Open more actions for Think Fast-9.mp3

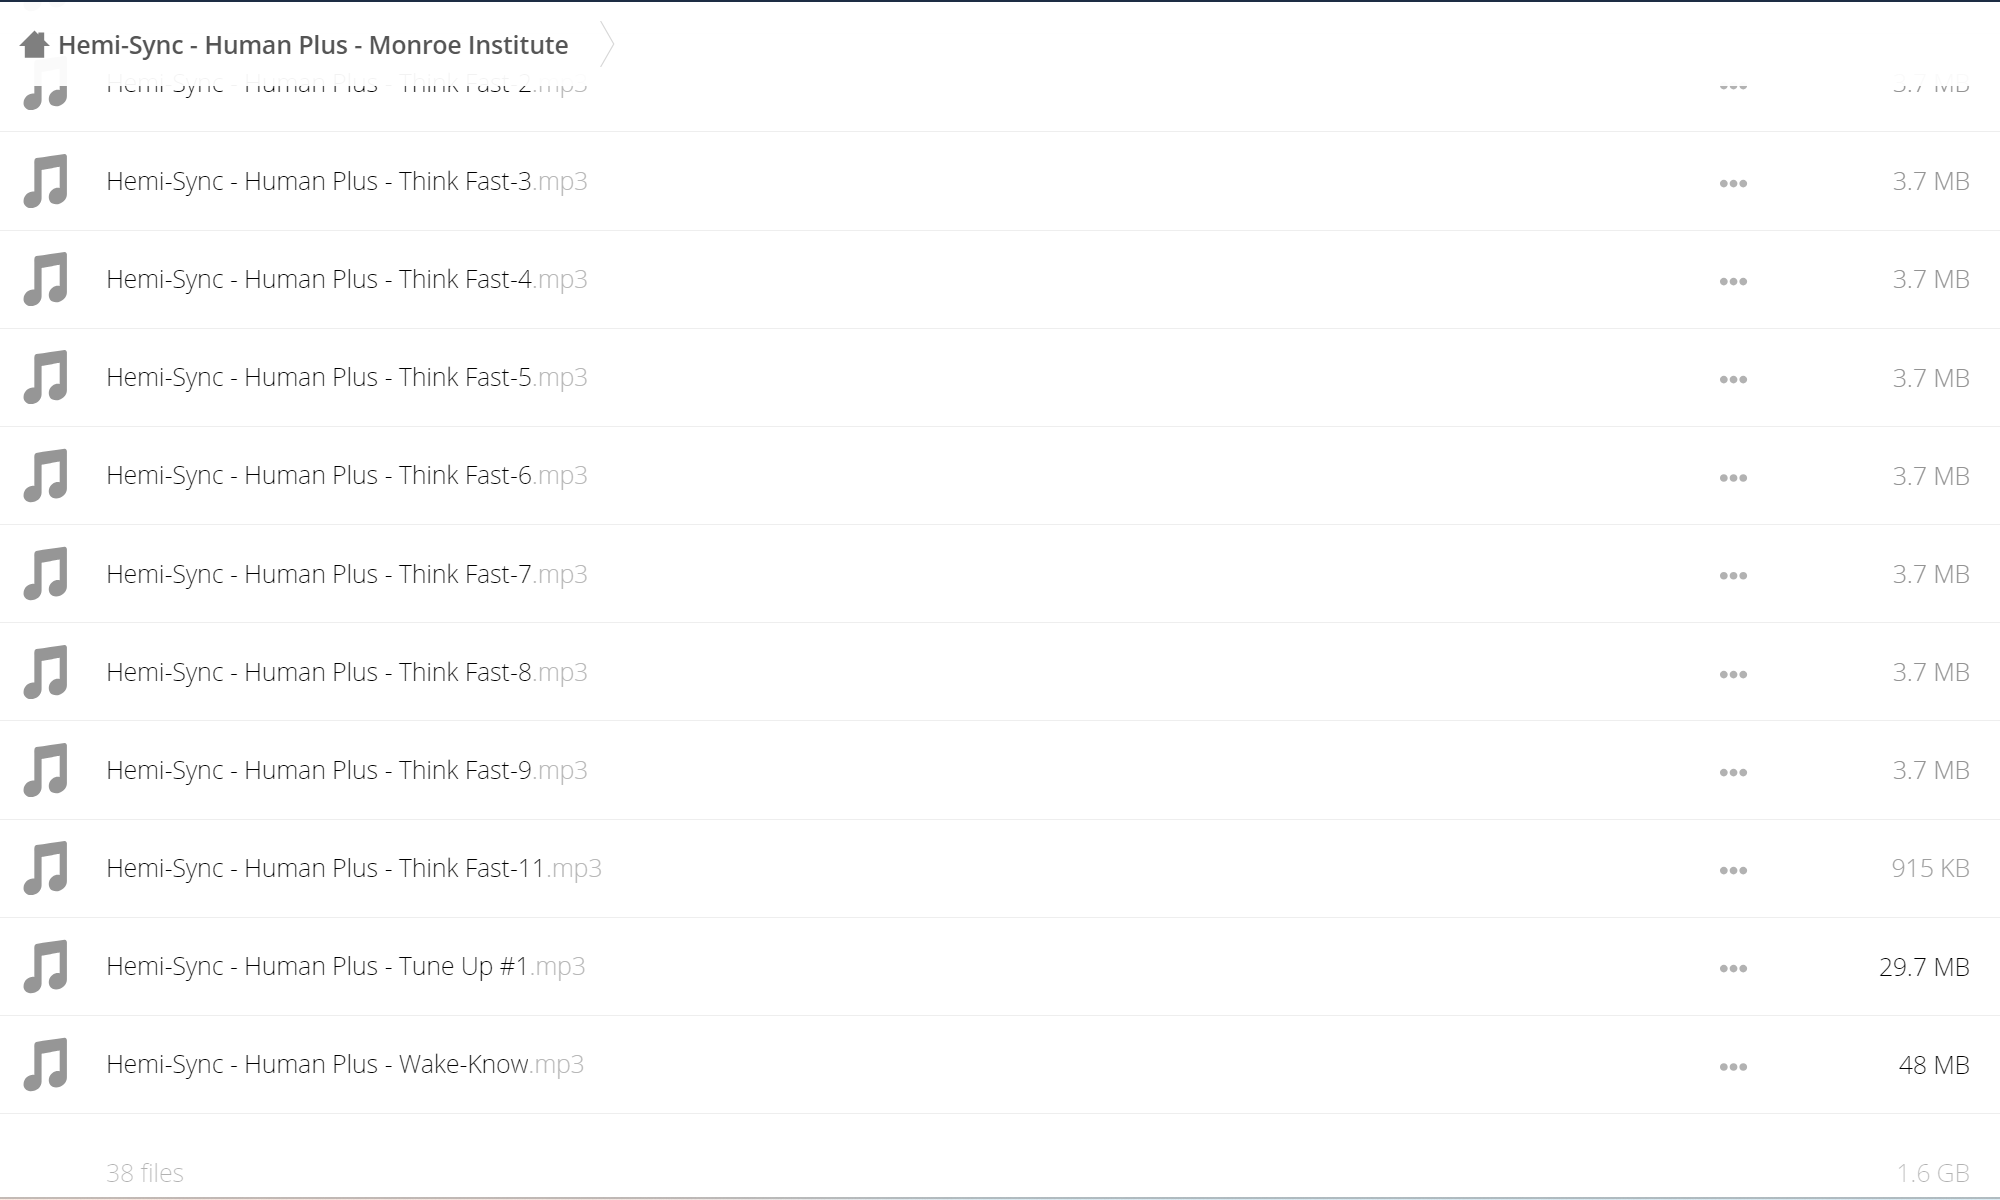(x=1733, y=772)
